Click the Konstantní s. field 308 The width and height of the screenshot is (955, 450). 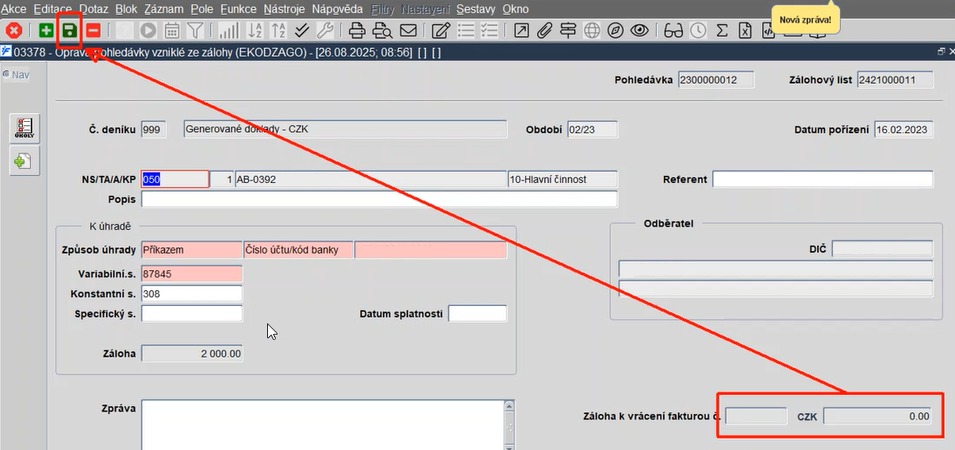click(x=191, y=294)
